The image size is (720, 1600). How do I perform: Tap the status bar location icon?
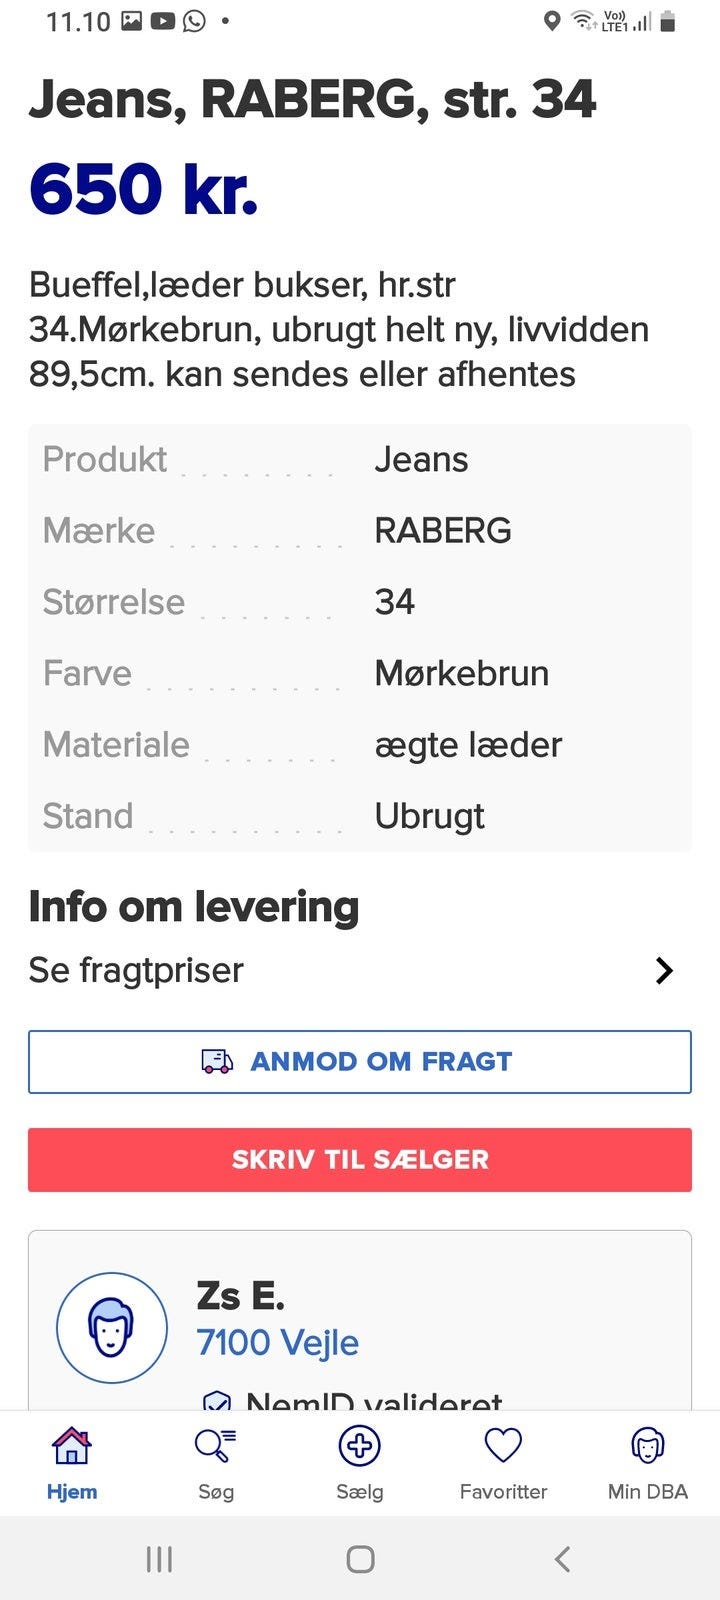click(x=551, y=21)
